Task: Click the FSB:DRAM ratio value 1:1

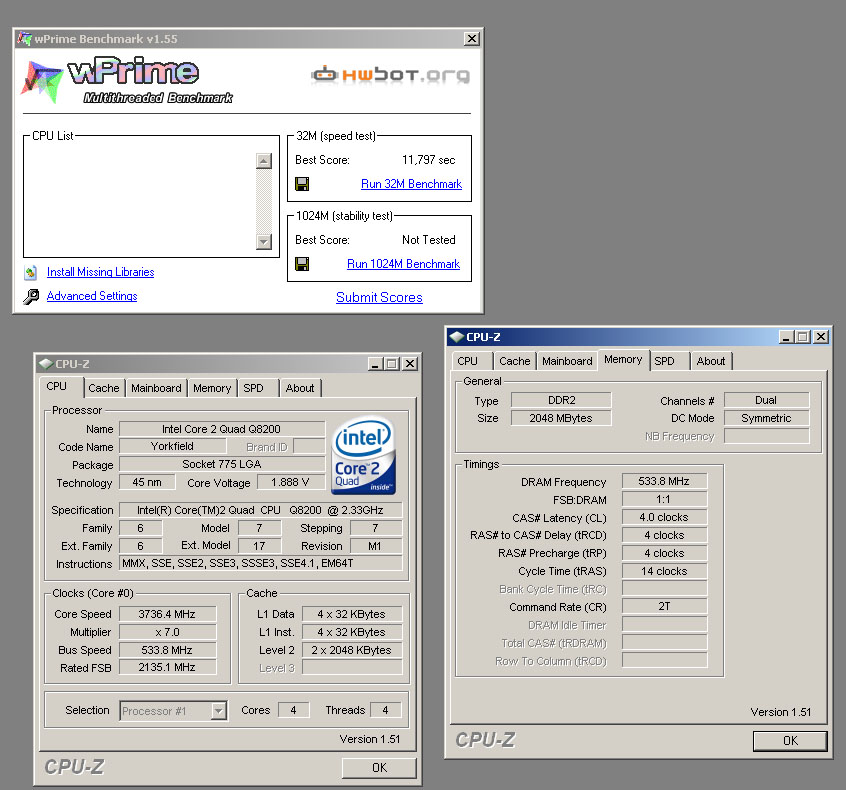Action: point(664,499)
